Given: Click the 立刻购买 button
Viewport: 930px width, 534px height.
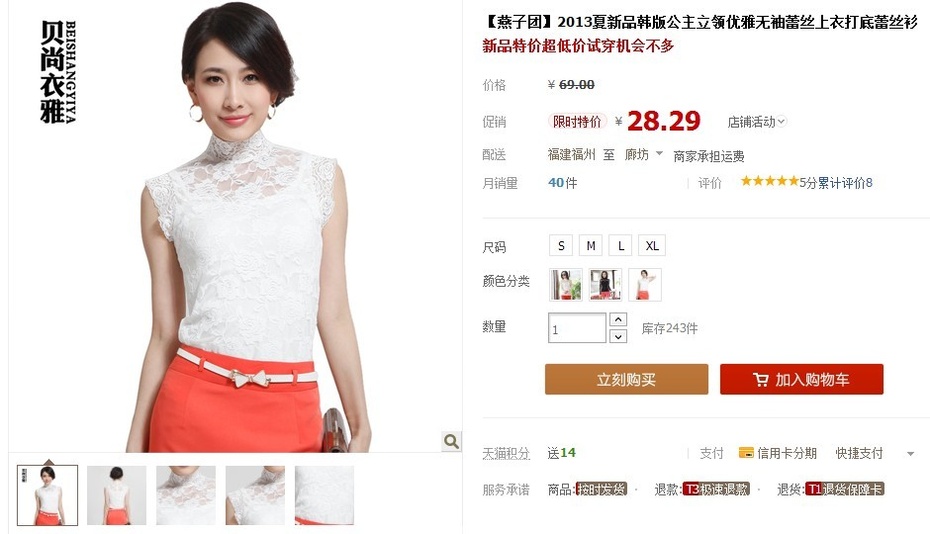Looking at the screenshot, I should click(626, 379).
